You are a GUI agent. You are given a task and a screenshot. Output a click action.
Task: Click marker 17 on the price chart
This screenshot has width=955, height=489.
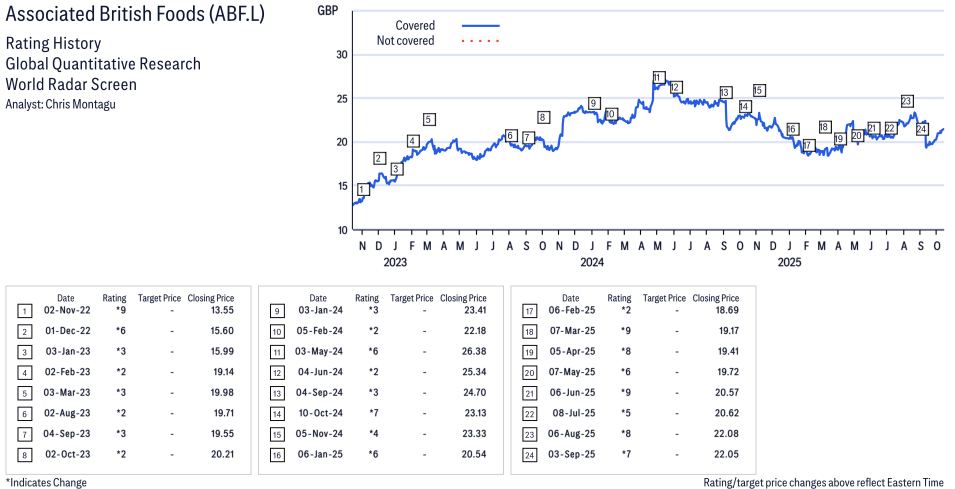coord(808,146)
